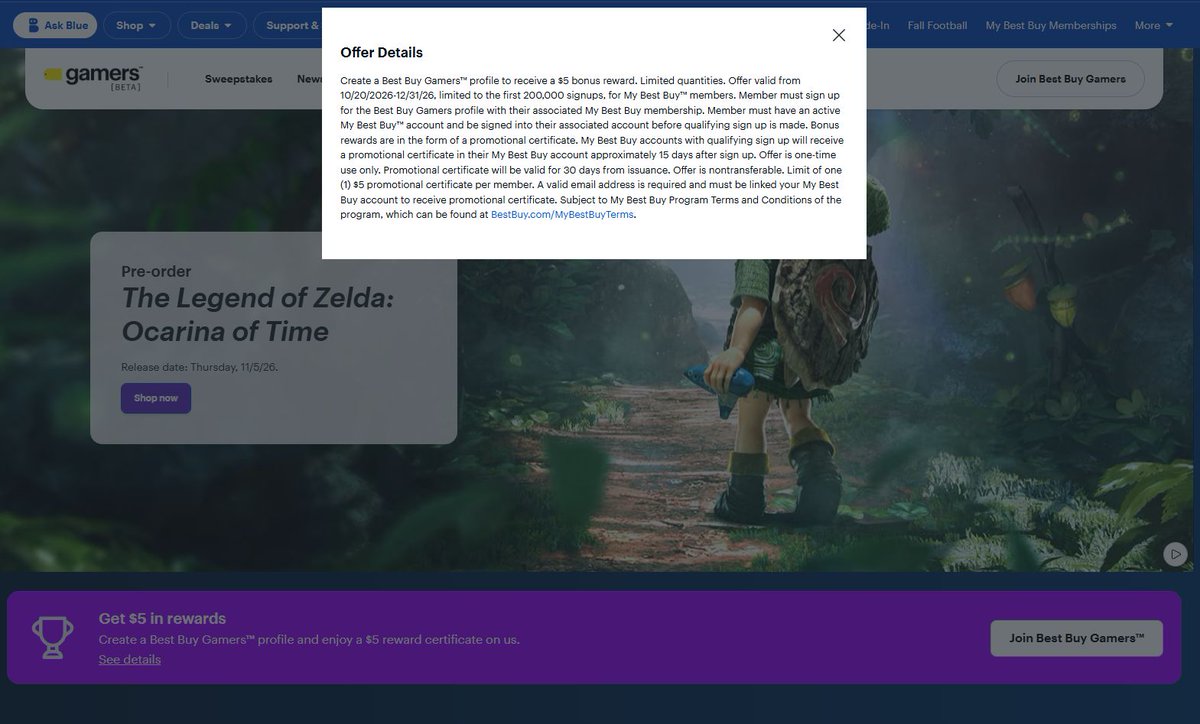Click The Legend of Zelda: Ocarina of Time title
1200x724 pixels.
[x=258, y=314]
